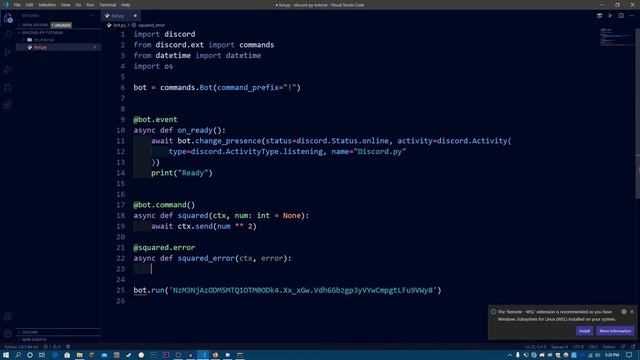Open File Explorer from the taskbar
Screen dimensions: 640x360
point(80,355)
